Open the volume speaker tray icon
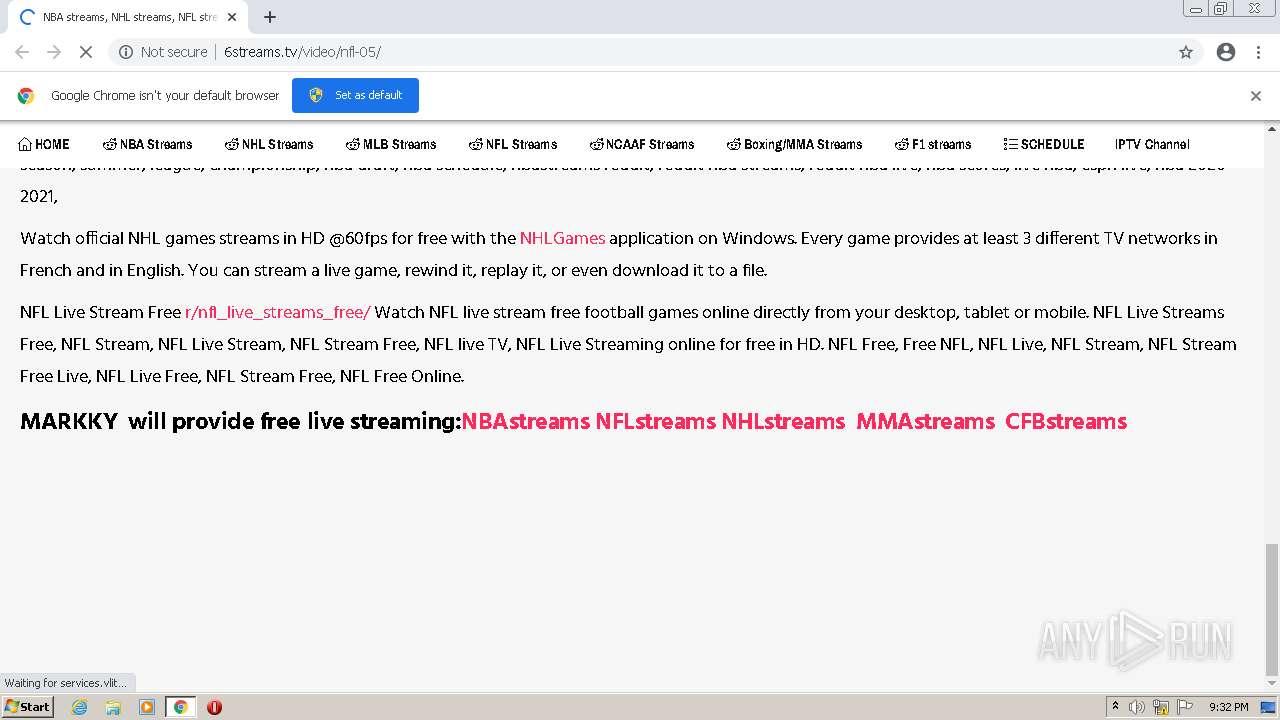Image resolution: width=1280 pixels, height=720 pixels. [1137, 707]
